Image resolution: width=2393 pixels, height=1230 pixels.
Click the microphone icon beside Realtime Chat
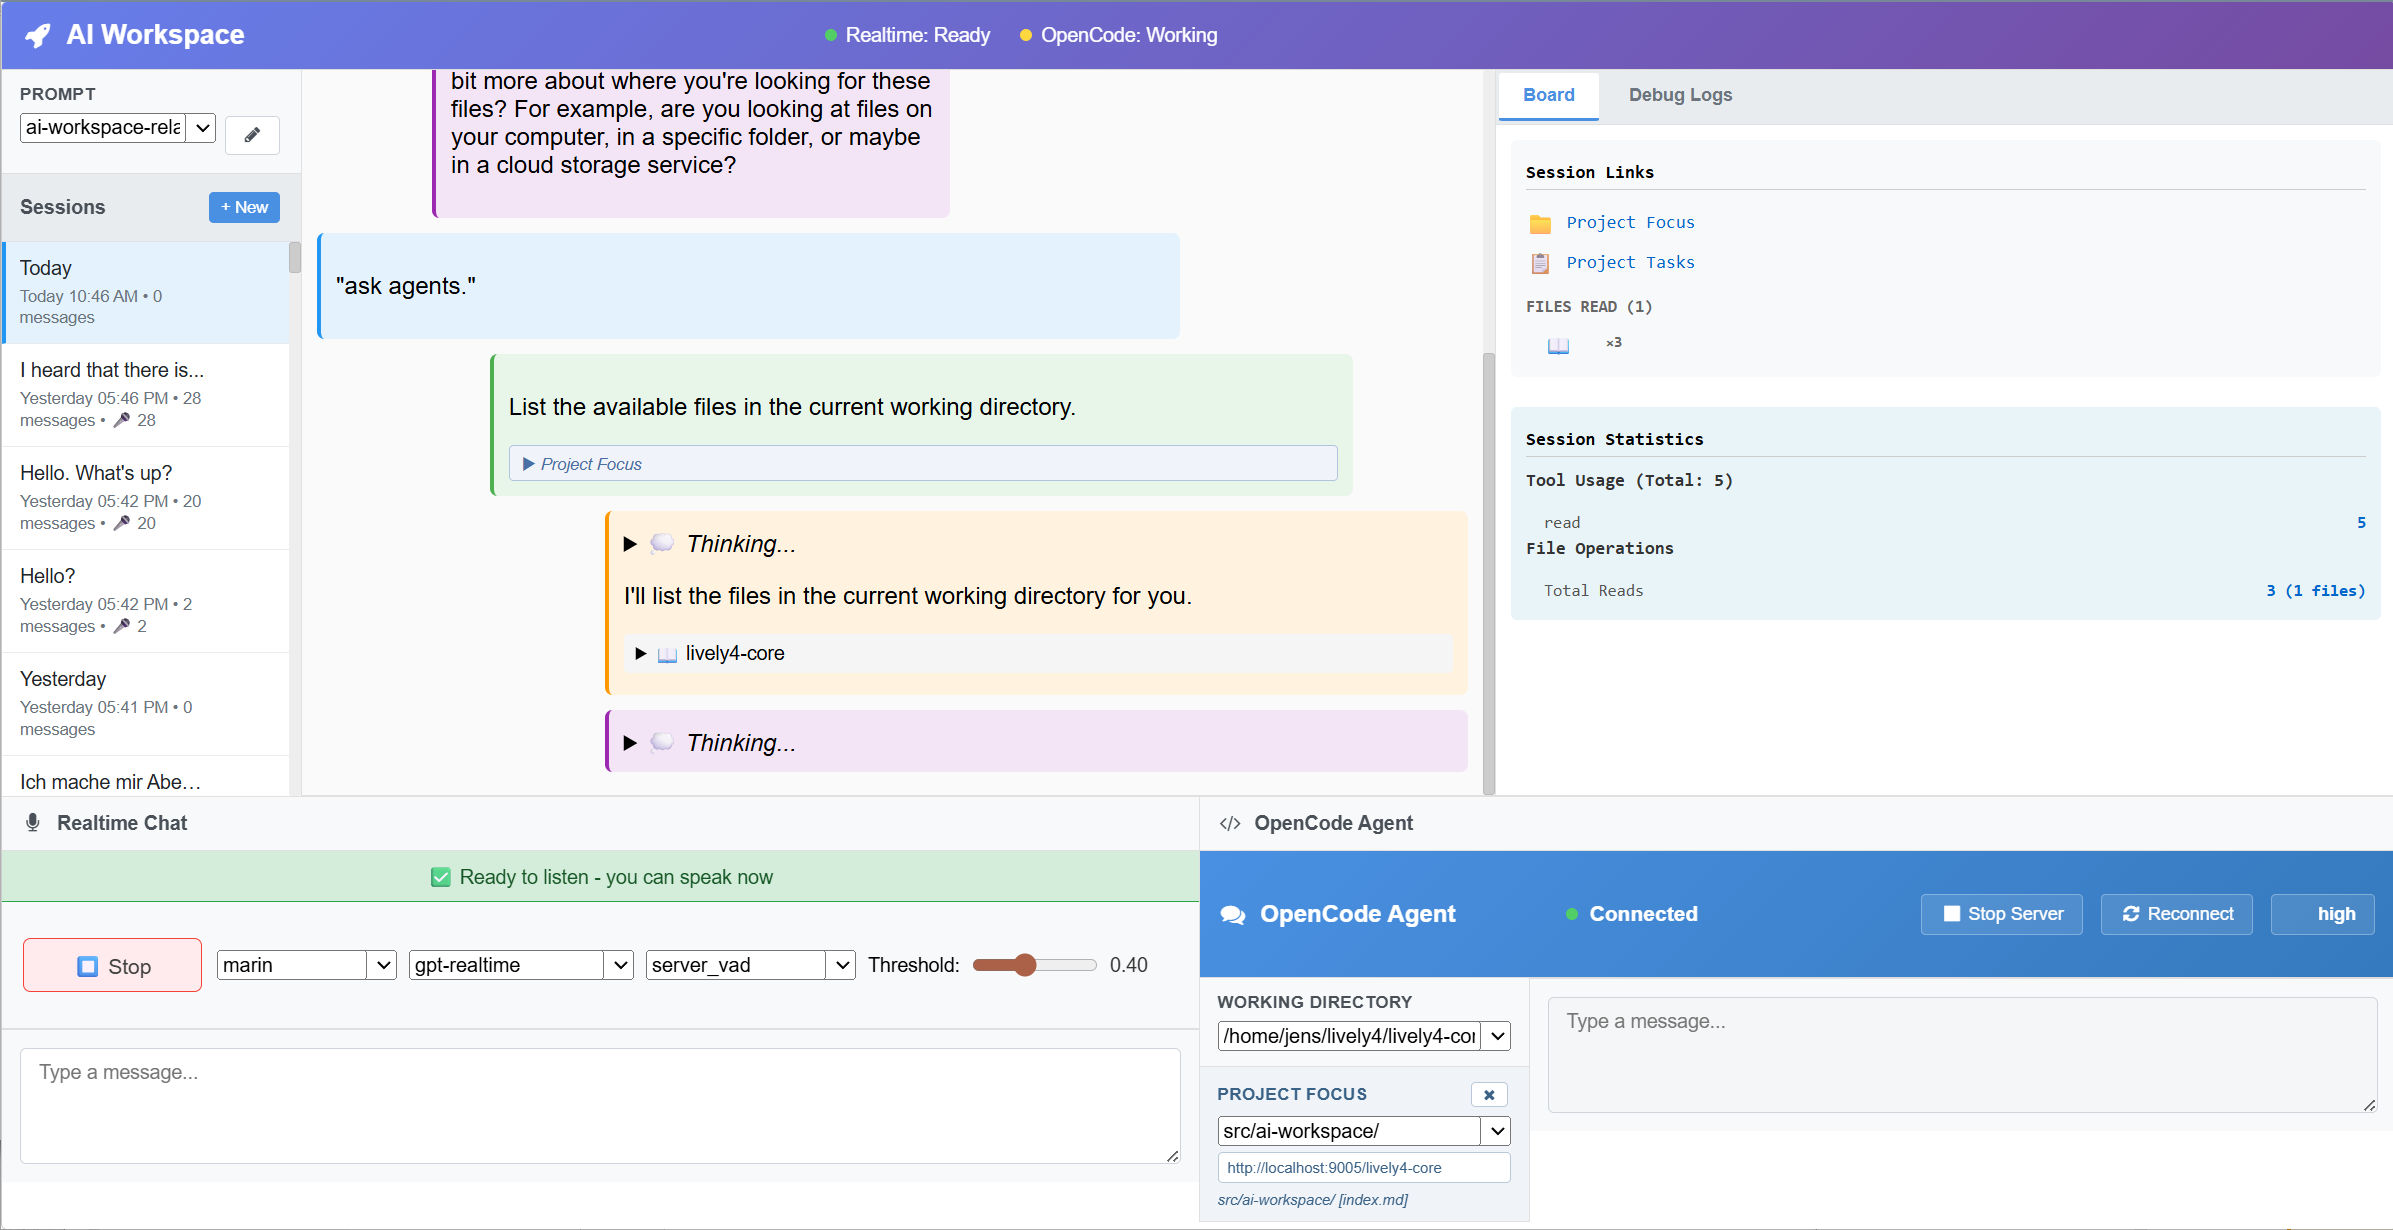point(33,823)
